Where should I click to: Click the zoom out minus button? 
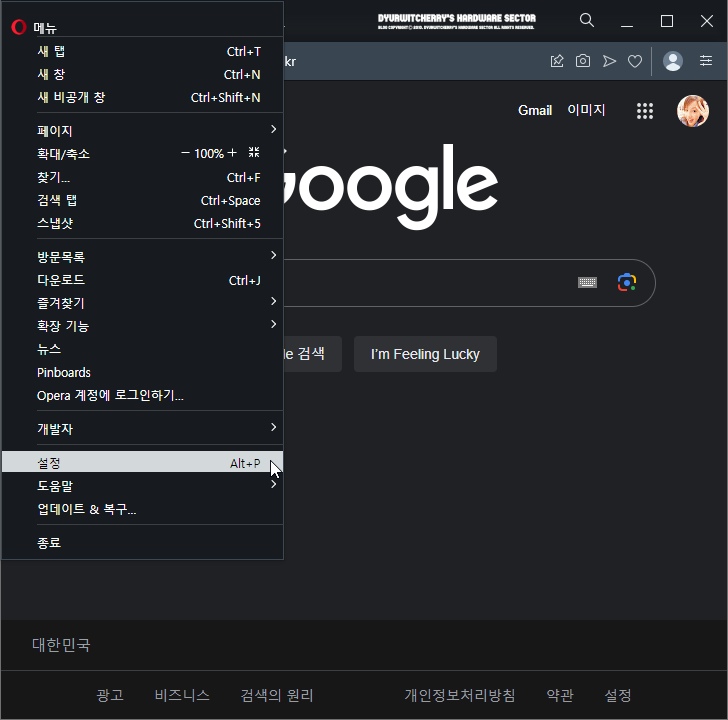click(x=185, y=153)
